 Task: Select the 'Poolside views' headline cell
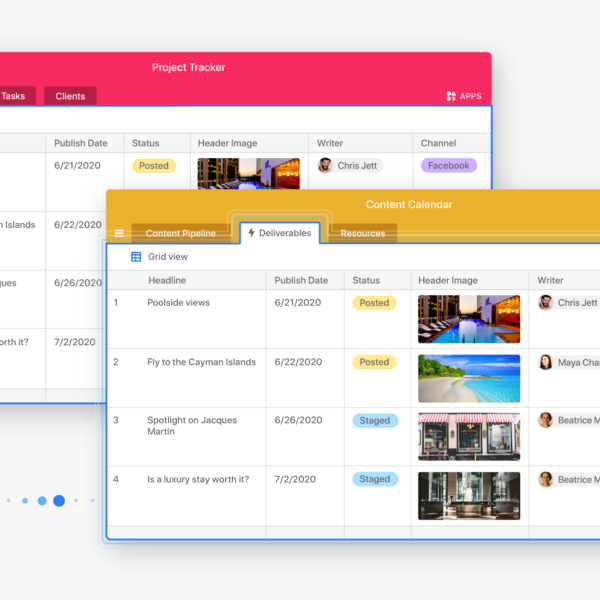(178, 303)
